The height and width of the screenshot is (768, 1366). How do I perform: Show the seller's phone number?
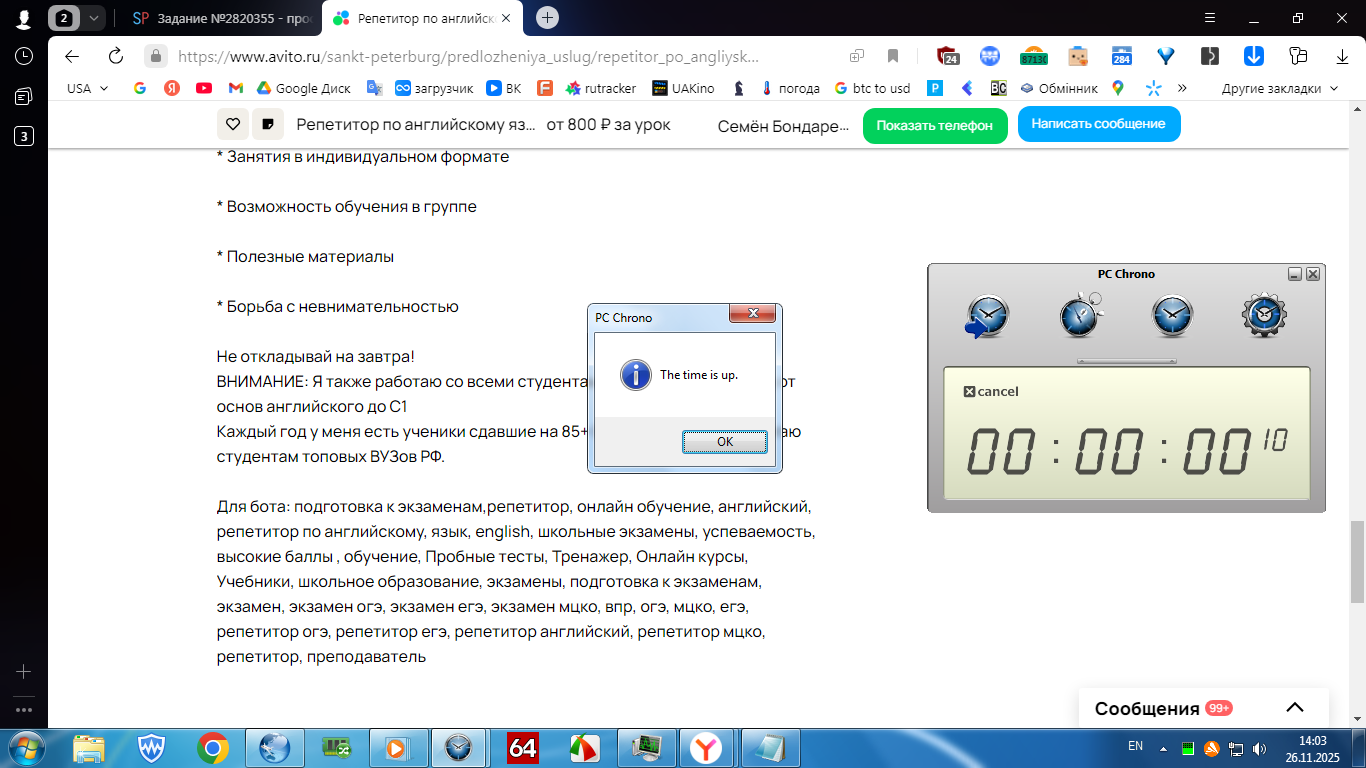(x=934, y=125)
